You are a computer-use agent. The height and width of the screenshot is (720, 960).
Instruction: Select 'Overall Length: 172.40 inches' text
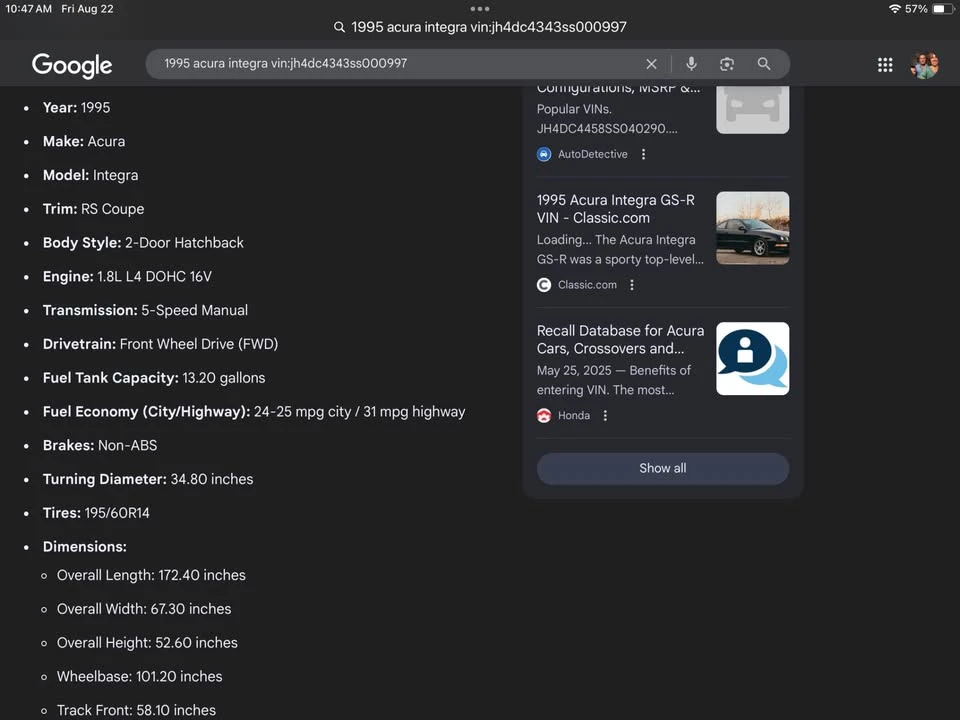151,576
